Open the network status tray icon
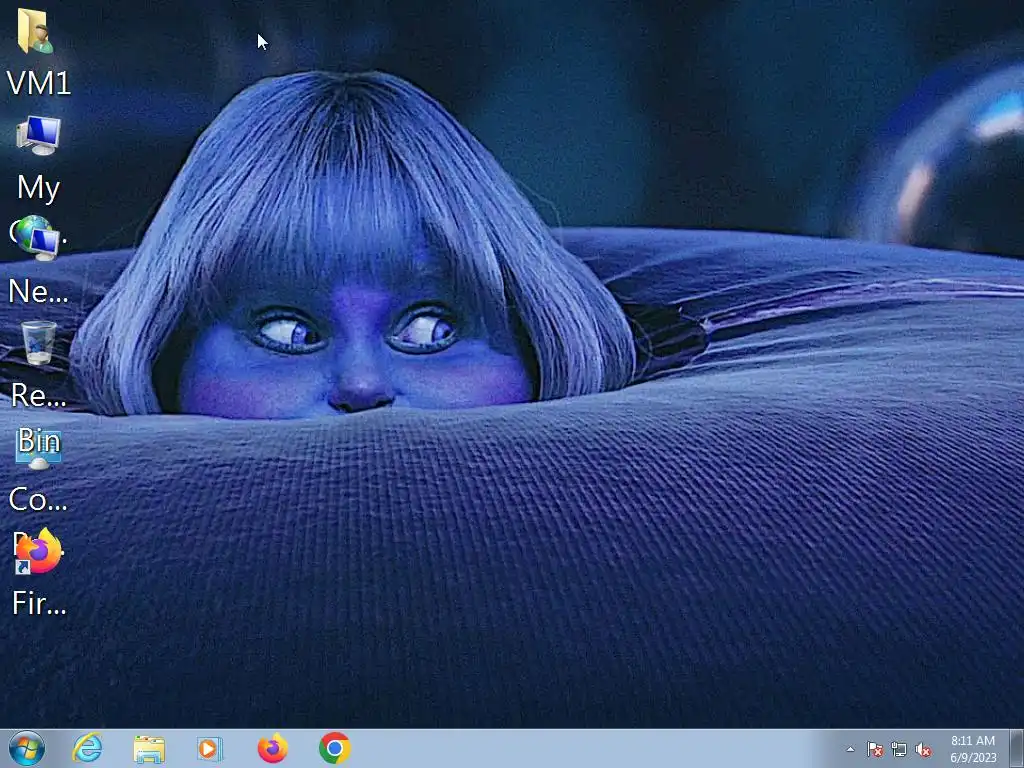Screen dimensions: 1024x768 click(899, 750)
